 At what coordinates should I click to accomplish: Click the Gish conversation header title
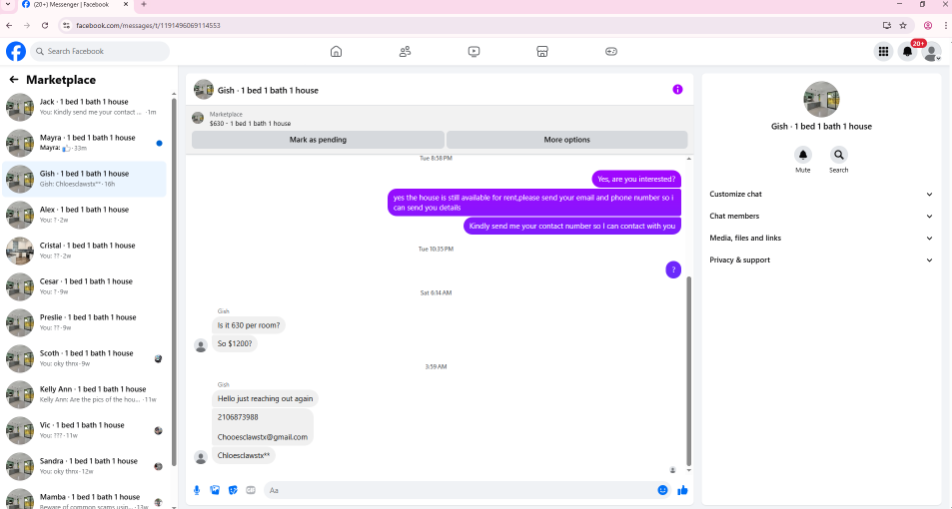[x=268, y=91]
